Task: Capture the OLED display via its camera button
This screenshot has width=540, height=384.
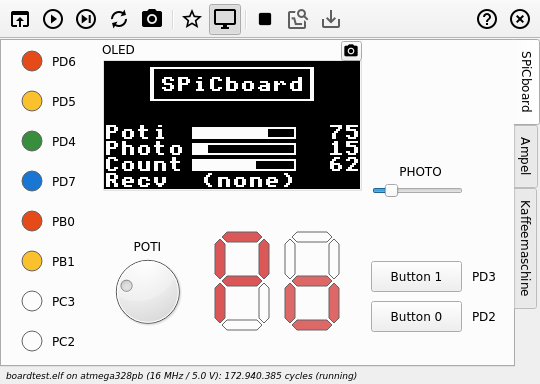Action: point(351,51)
